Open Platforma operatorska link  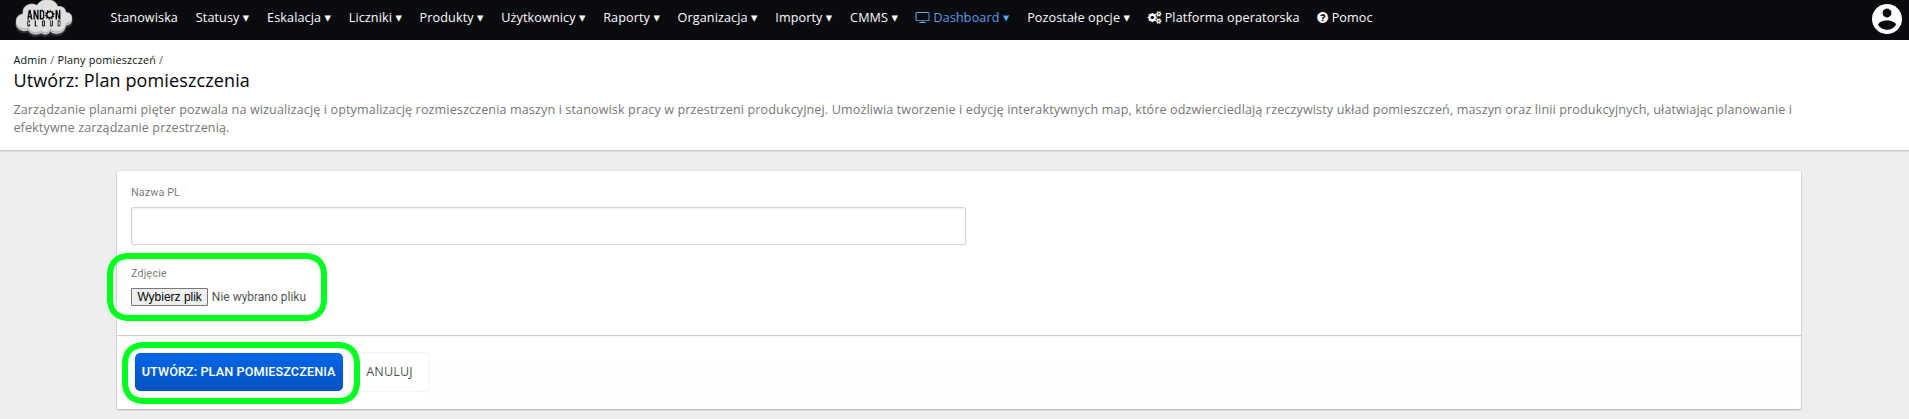point(1223,18)
